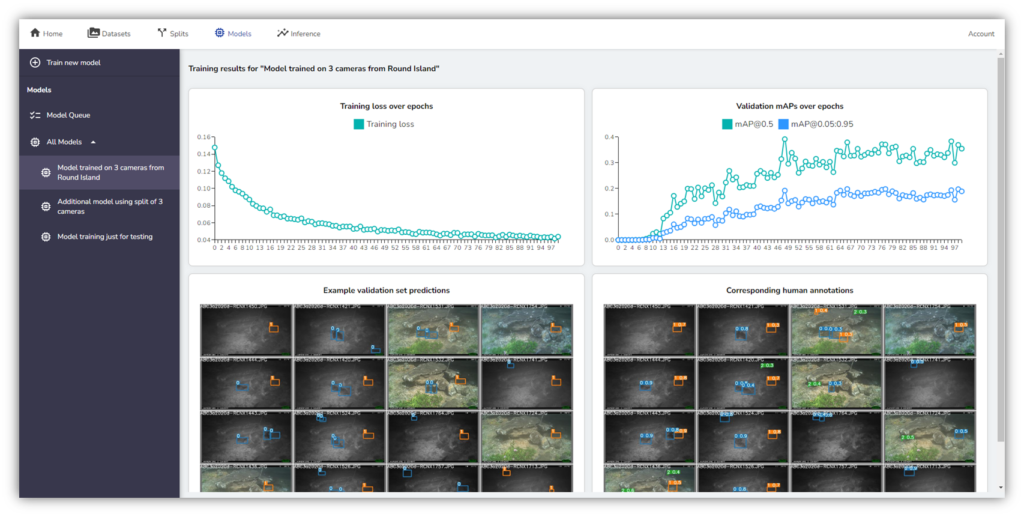Click the Inference chart icon

(x=282, y=33)
